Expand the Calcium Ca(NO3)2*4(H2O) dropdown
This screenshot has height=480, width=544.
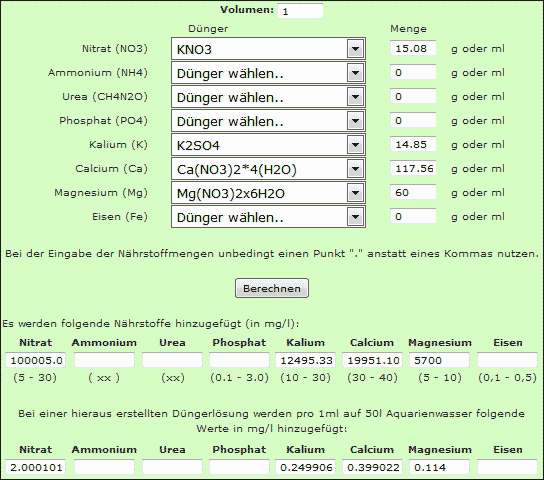pos(268,169)
